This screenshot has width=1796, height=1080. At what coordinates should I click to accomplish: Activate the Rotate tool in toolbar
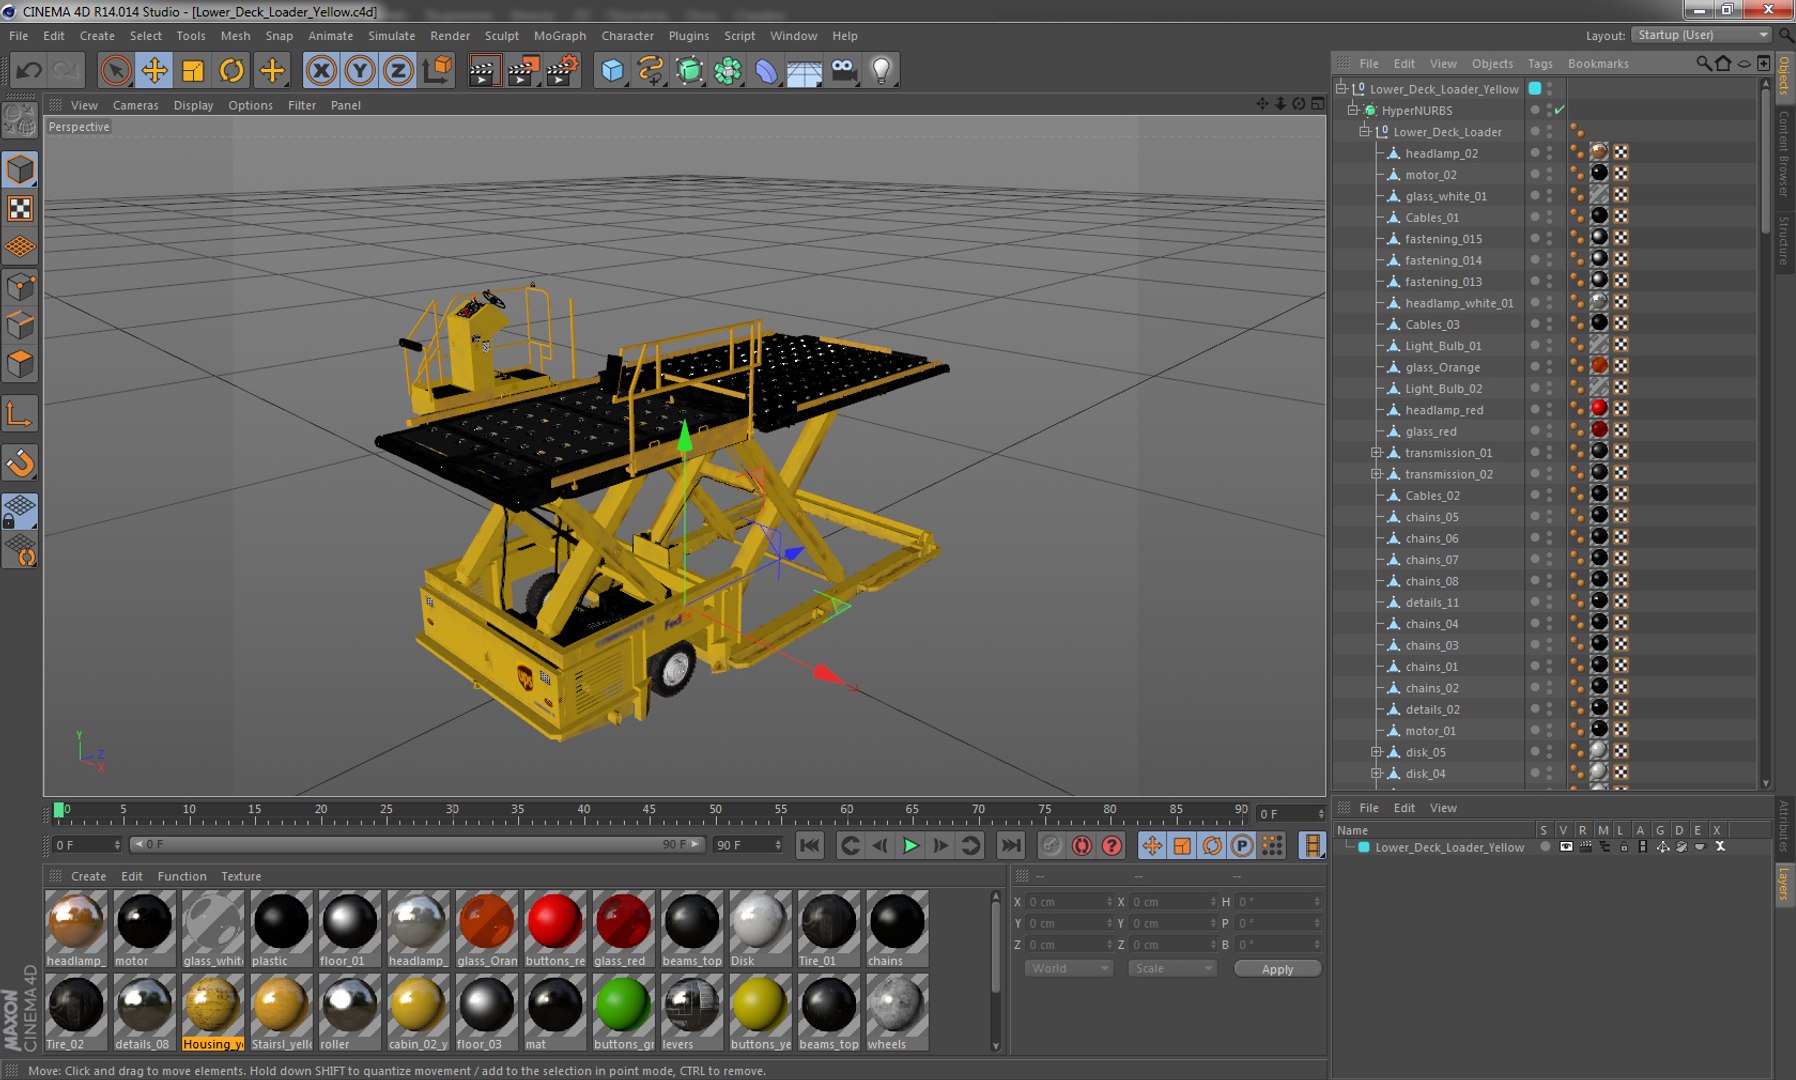pyautogui.click(x=232, y=70)
